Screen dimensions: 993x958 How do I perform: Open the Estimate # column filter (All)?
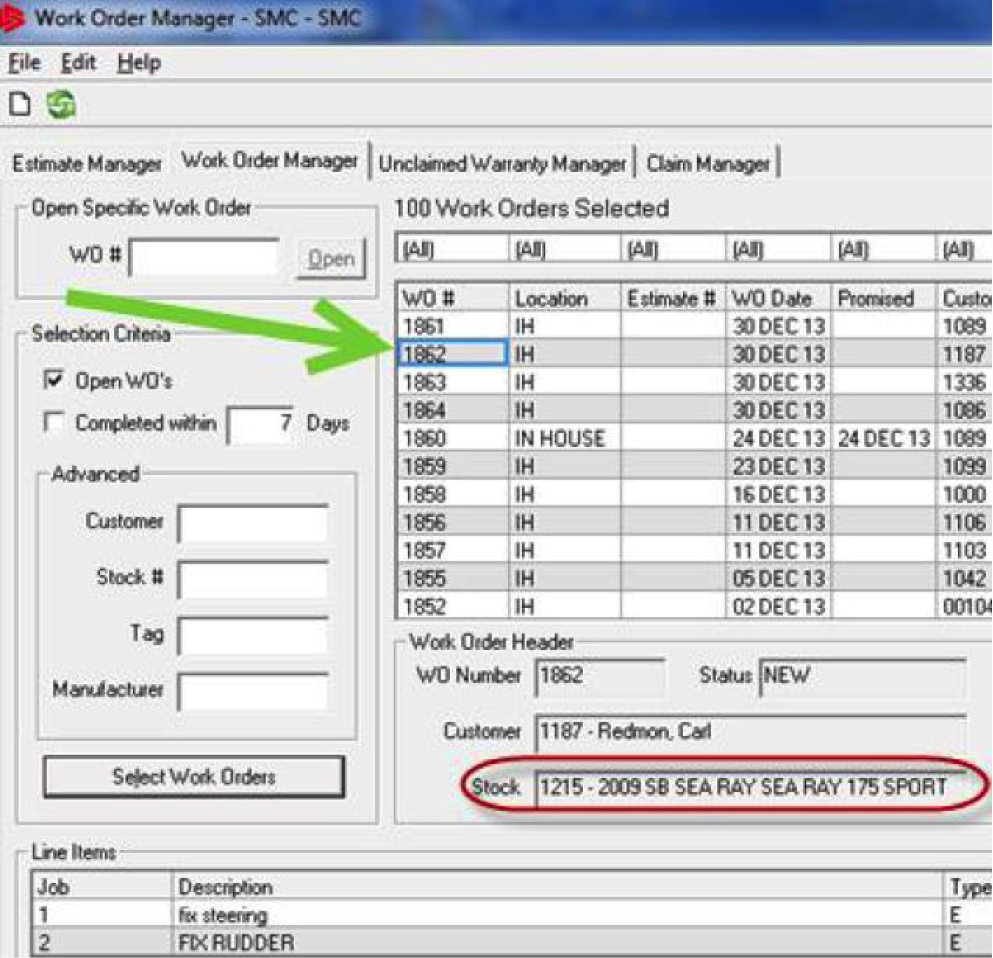coord(674,249)
